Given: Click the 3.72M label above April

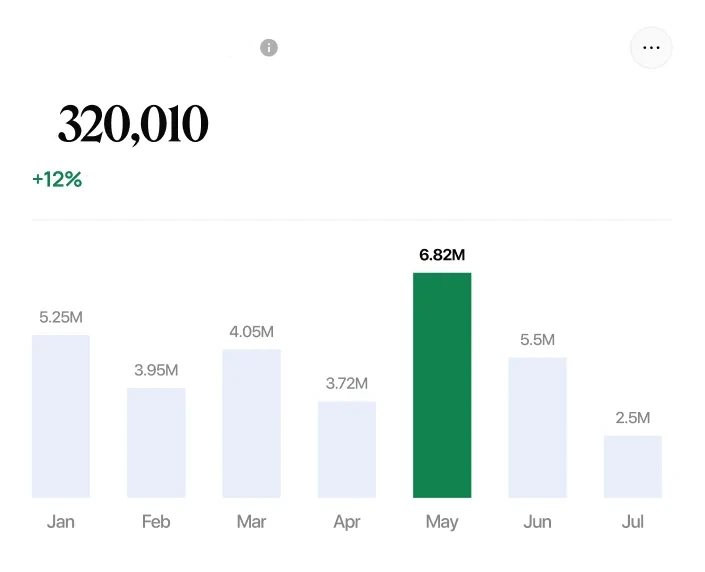Looking at the screenshot, I should (347, 384).
